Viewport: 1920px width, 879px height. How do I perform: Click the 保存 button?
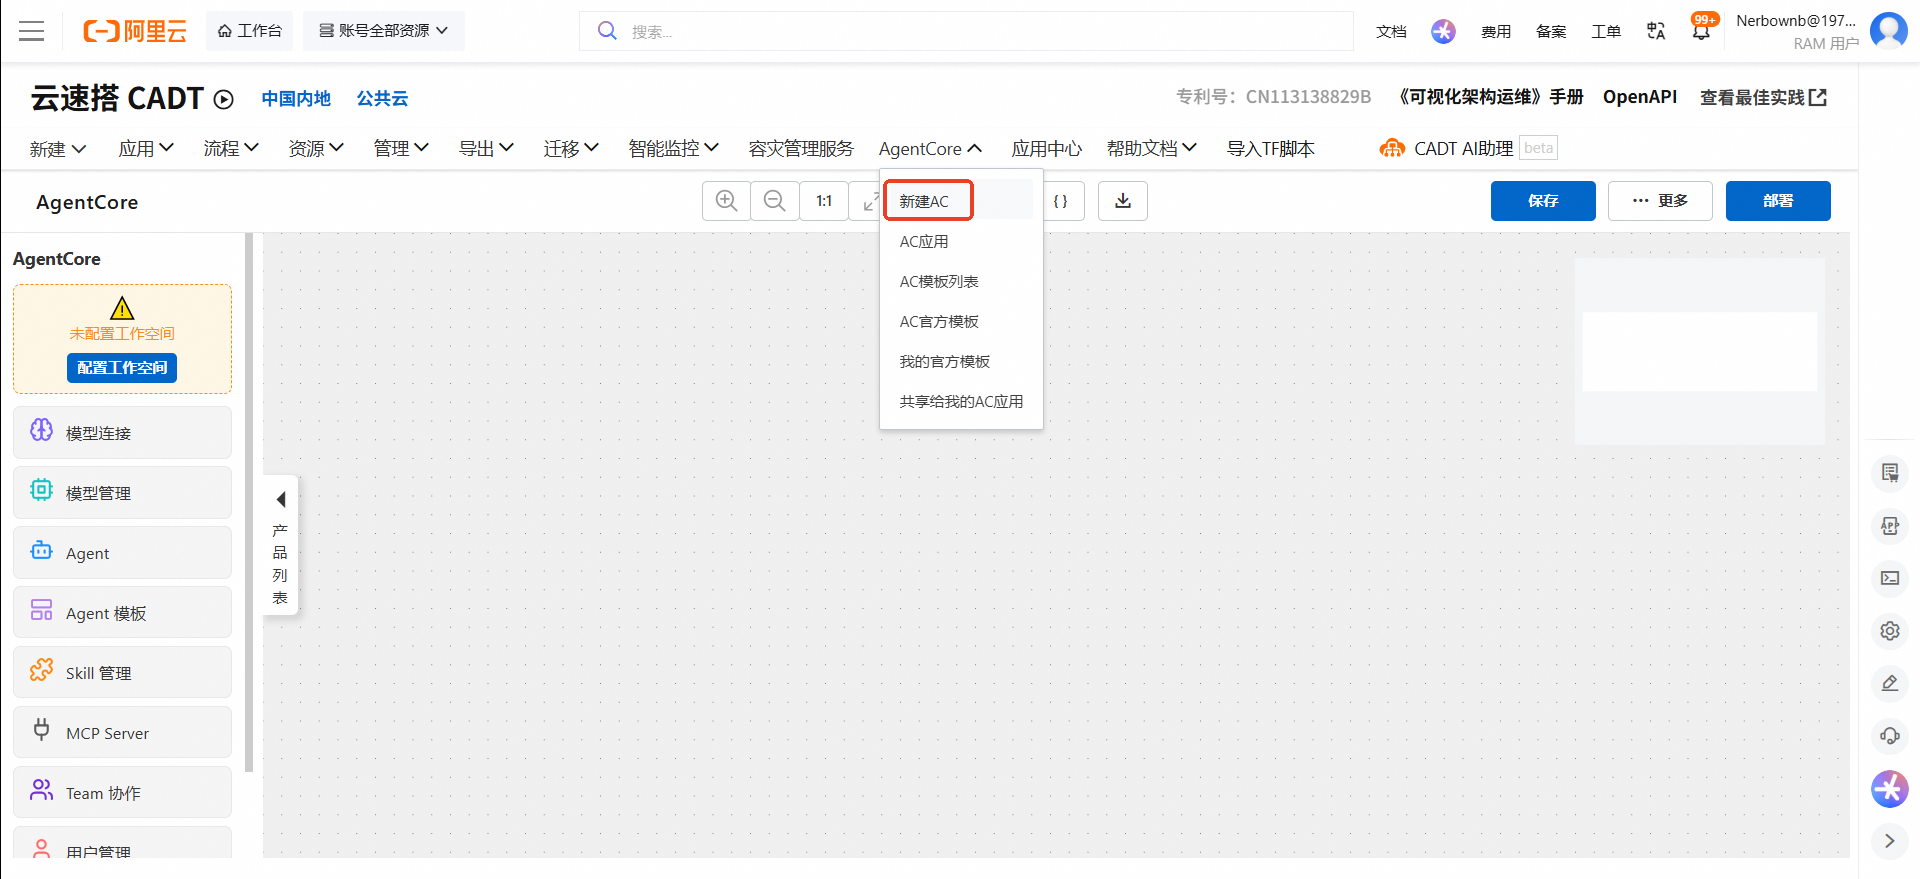coord(1543,201)
